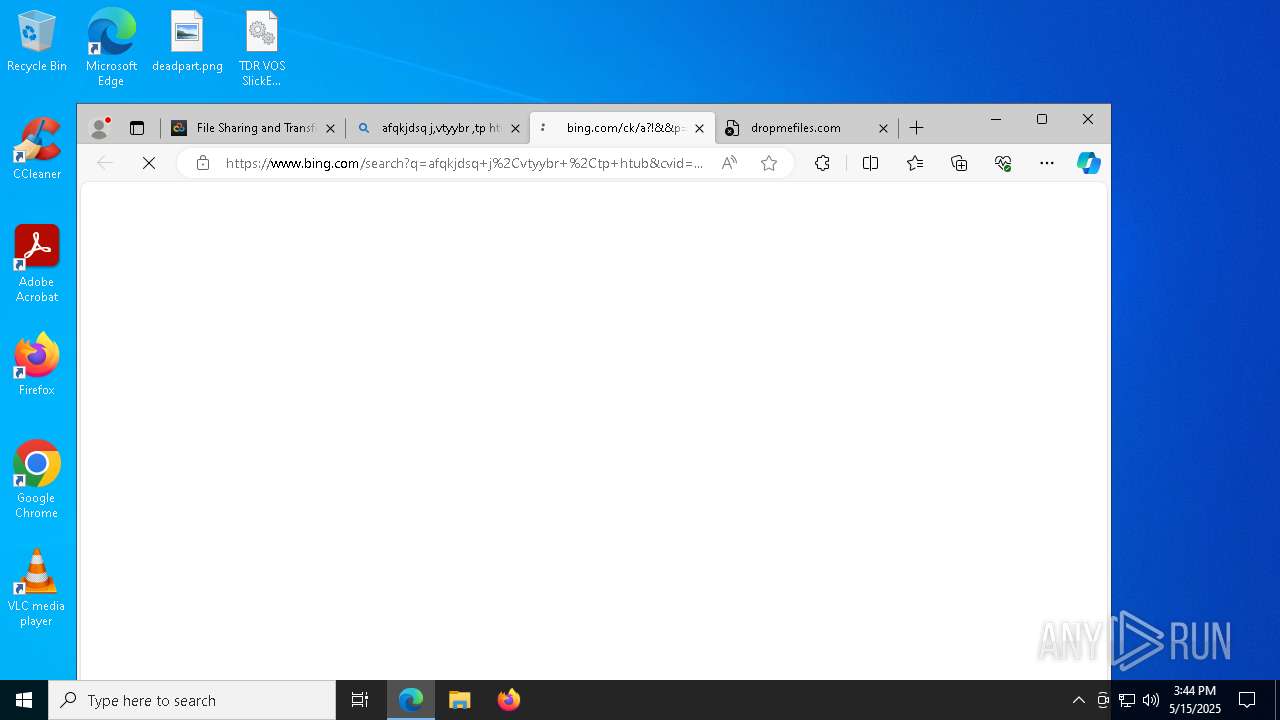This screenshot has width=1280, height=720.
Task: Select the deadpart.png file
Action: 187,42
